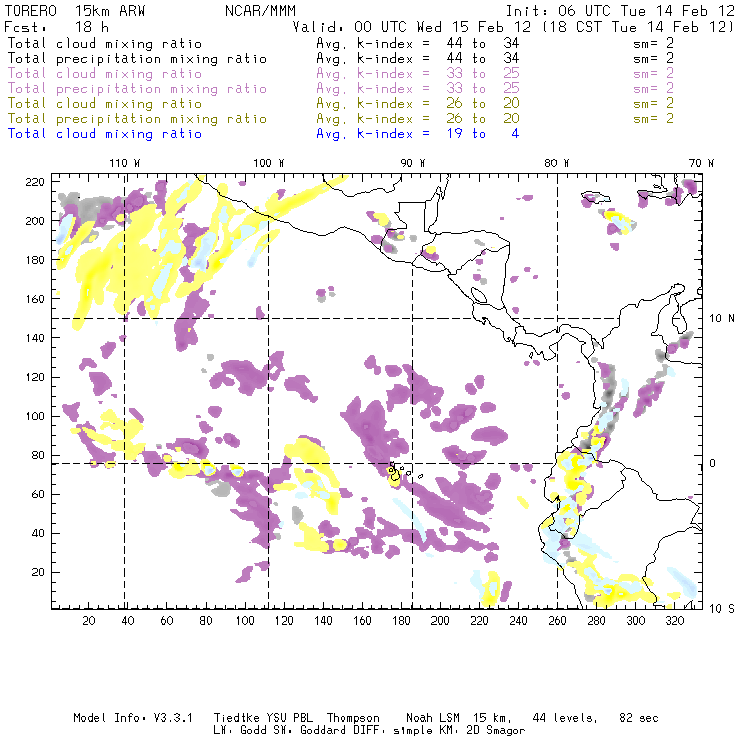Click the '10 S' latitude label

click(x=722, y=609)
